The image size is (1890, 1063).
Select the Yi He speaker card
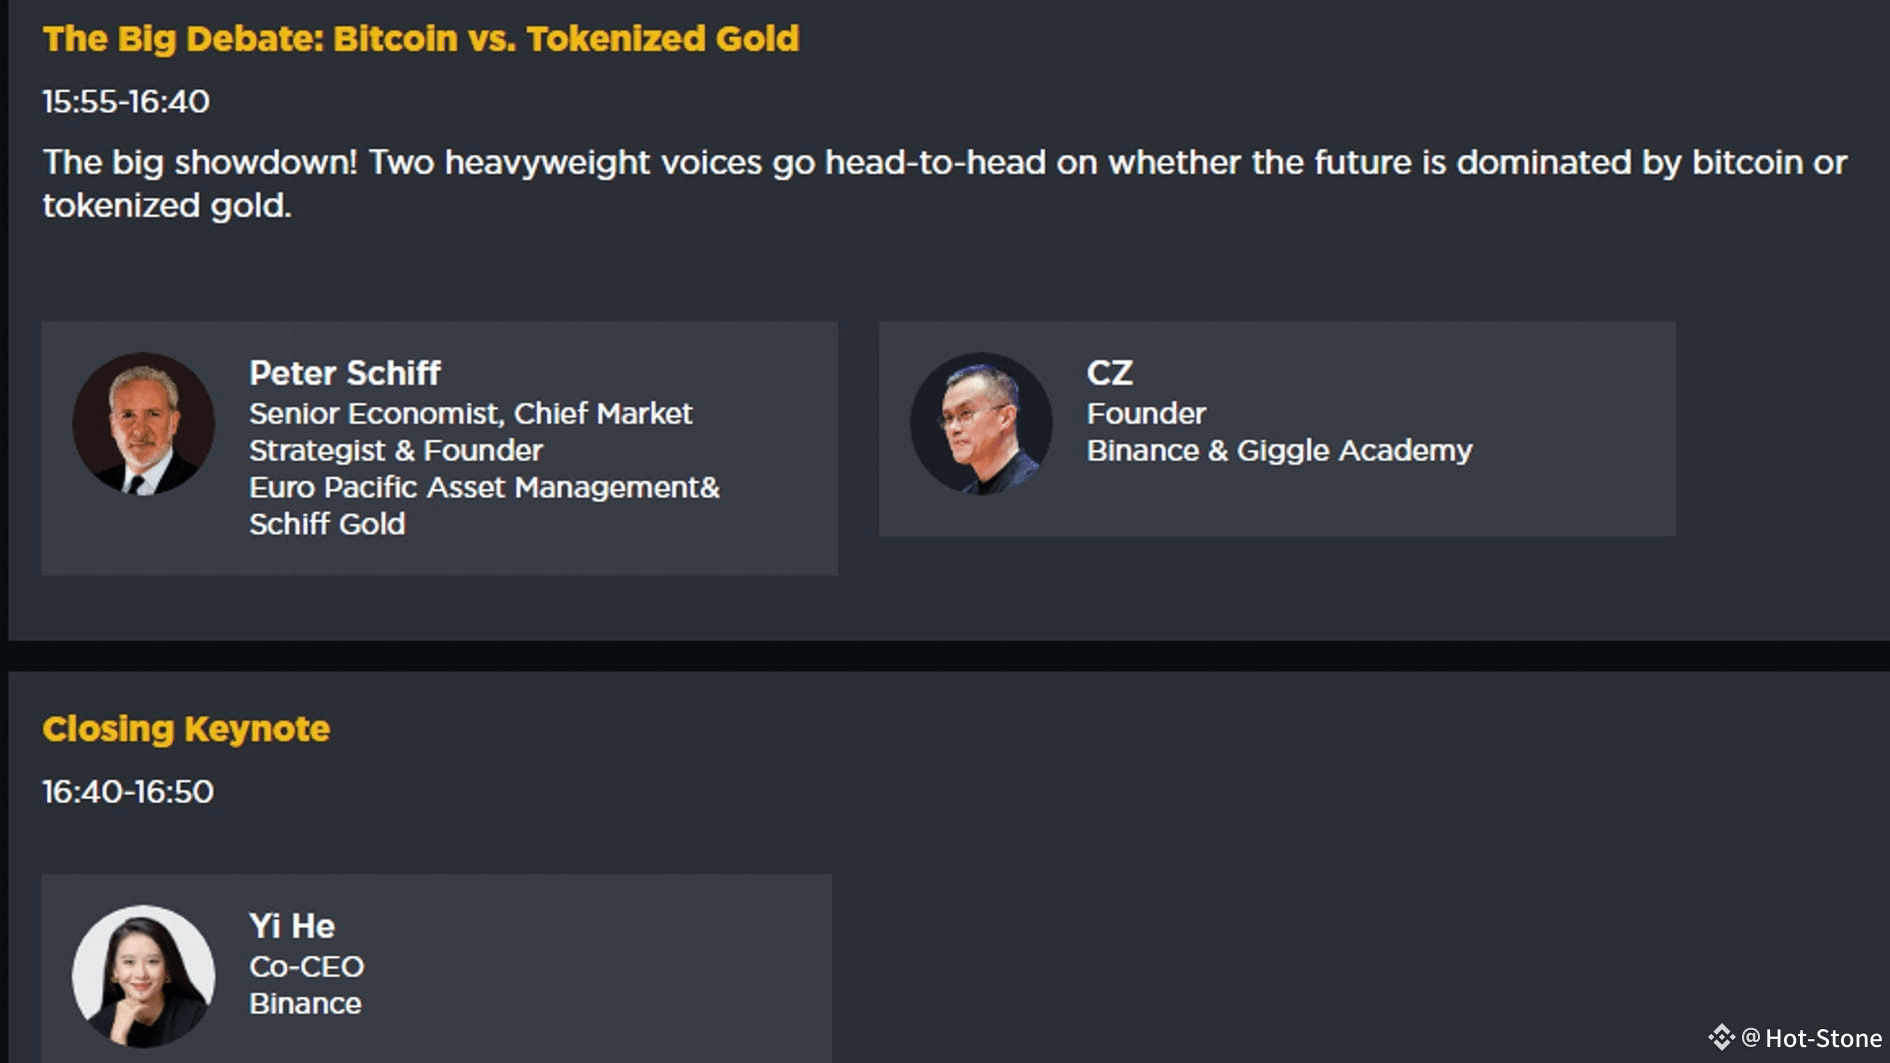coord(437,969)
